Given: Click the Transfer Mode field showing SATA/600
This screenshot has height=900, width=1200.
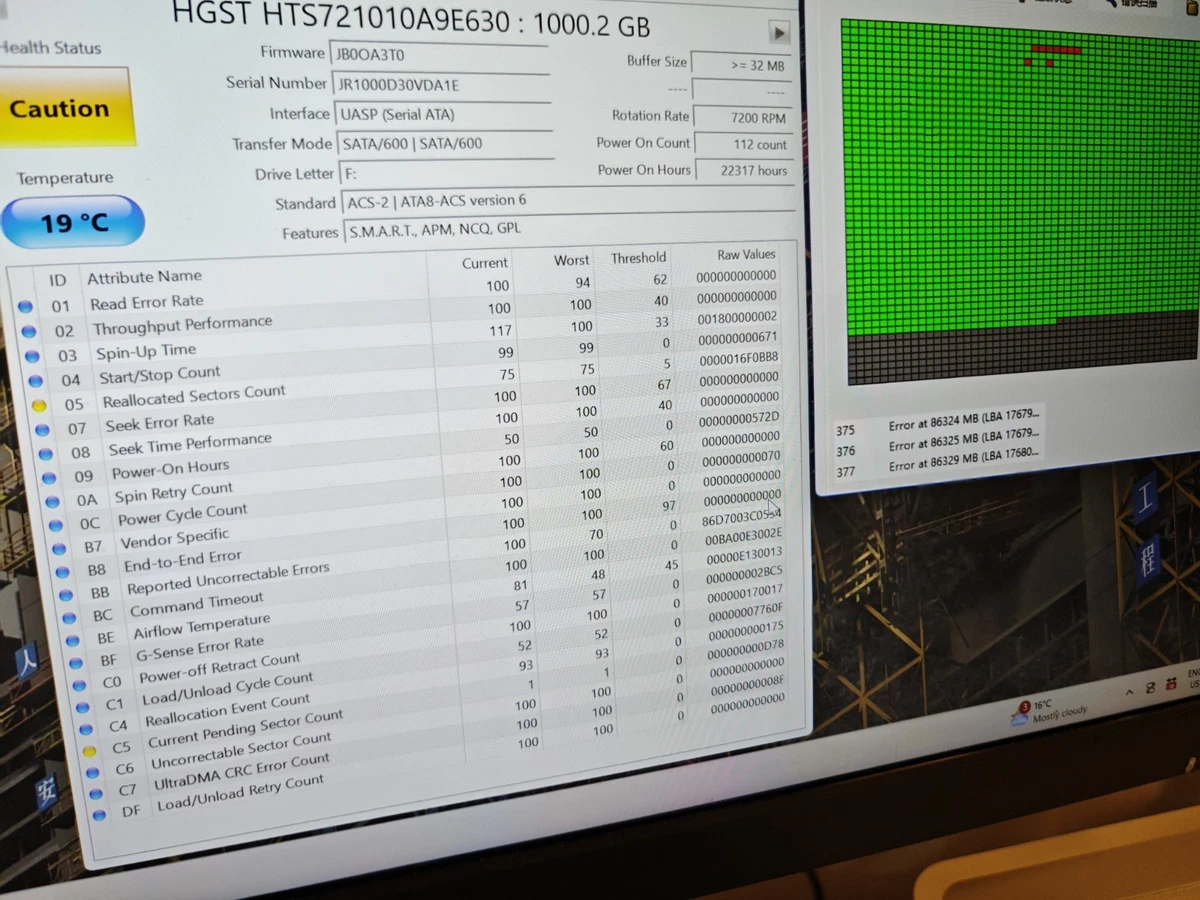Looking at the screenshot, I should click(x=446, y=144).
